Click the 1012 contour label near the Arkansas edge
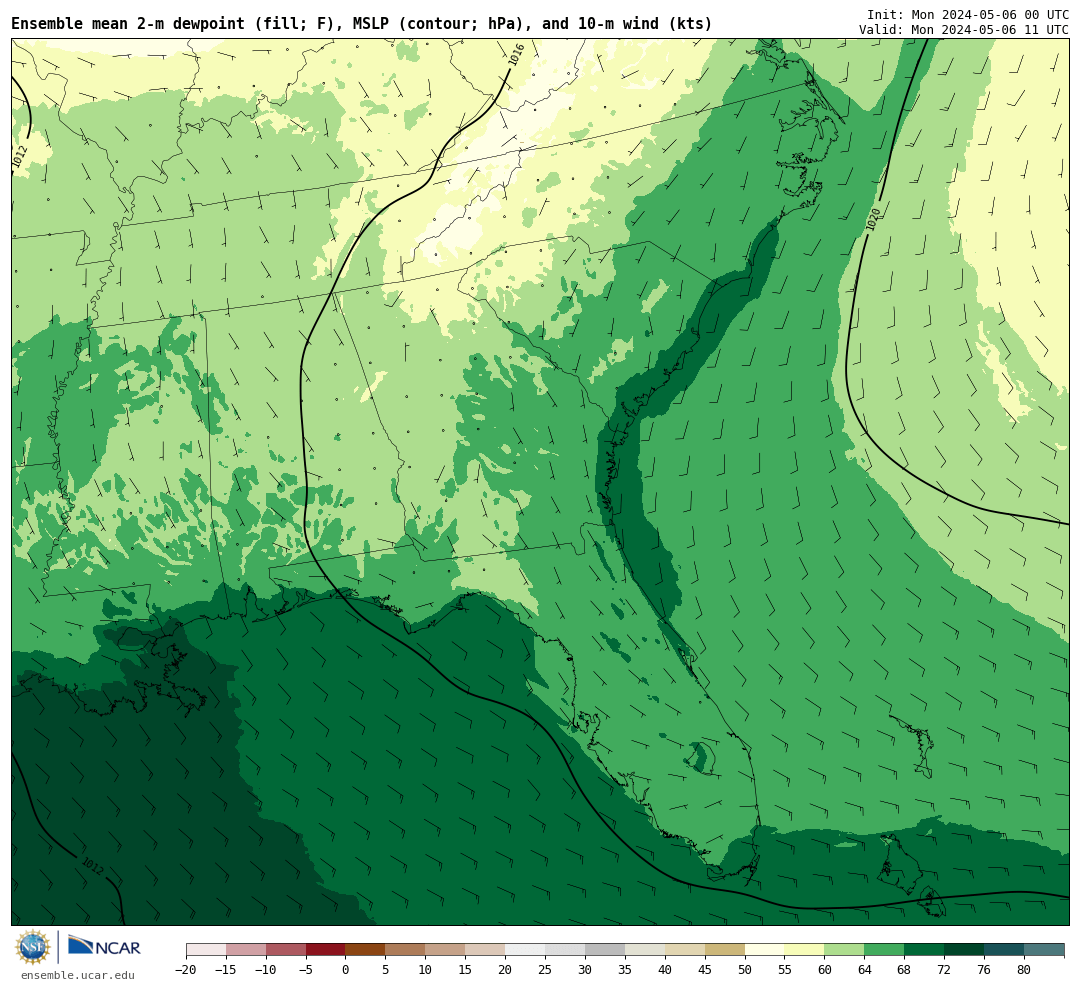This screenshot has height=988, width=1080. pos(19,156)
